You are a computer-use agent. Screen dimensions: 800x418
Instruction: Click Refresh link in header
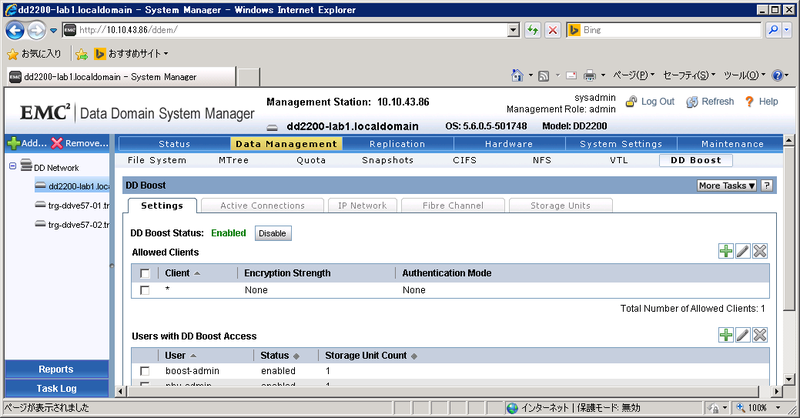pyautogui.click(x=711, y=102)
